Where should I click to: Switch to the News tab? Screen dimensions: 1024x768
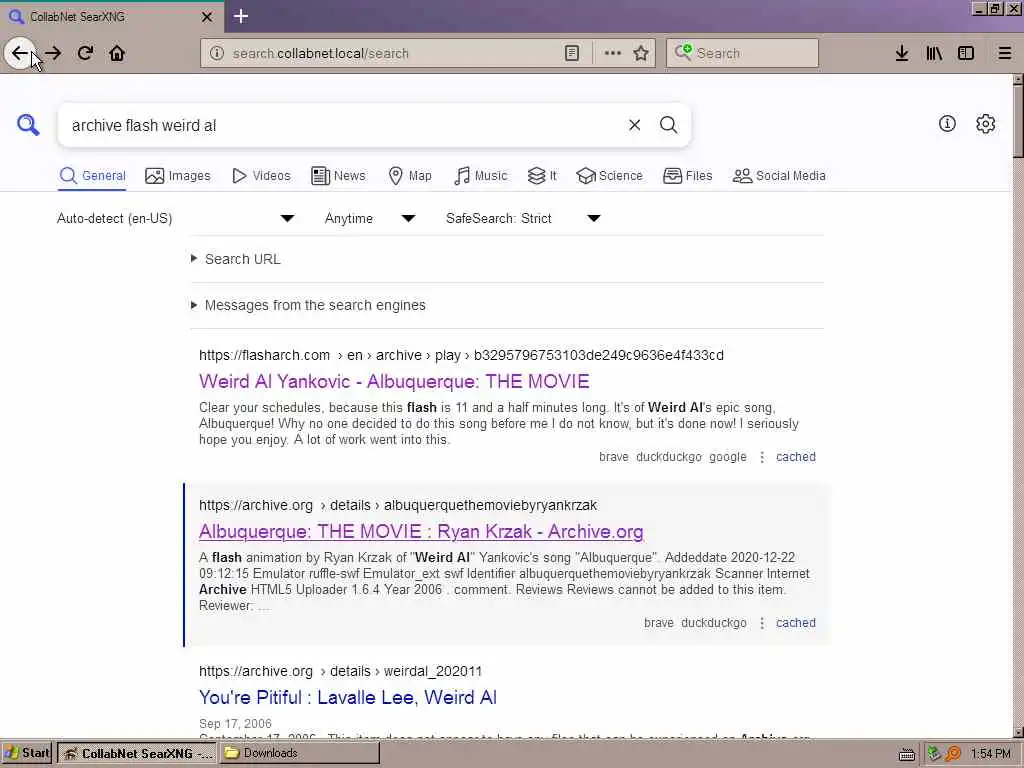[x=338, y=176]
